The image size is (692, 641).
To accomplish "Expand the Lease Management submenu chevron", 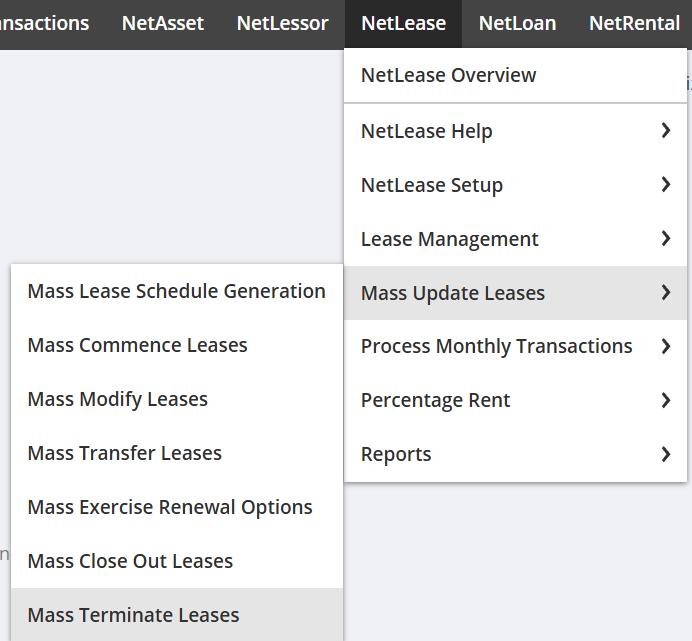I will (x=666, y=239).
